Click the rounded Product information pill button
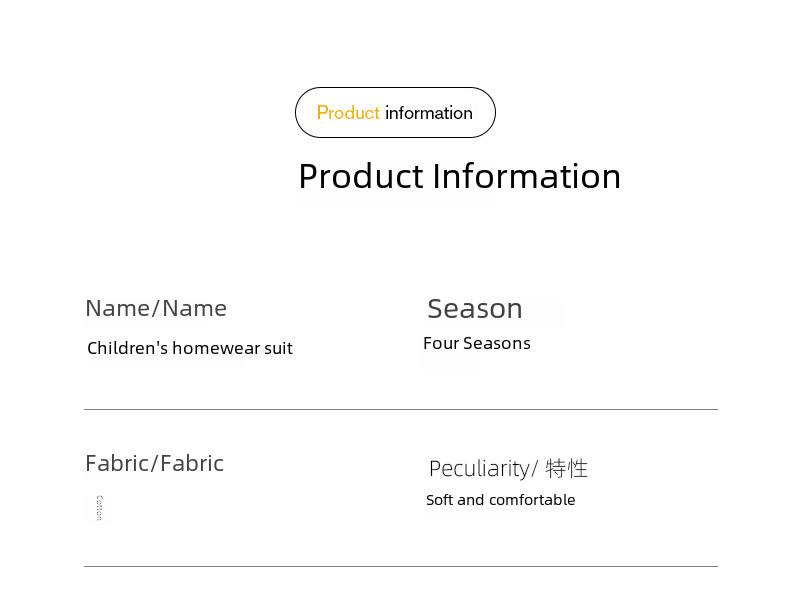790x595 pixels. (x=395, y=112)
